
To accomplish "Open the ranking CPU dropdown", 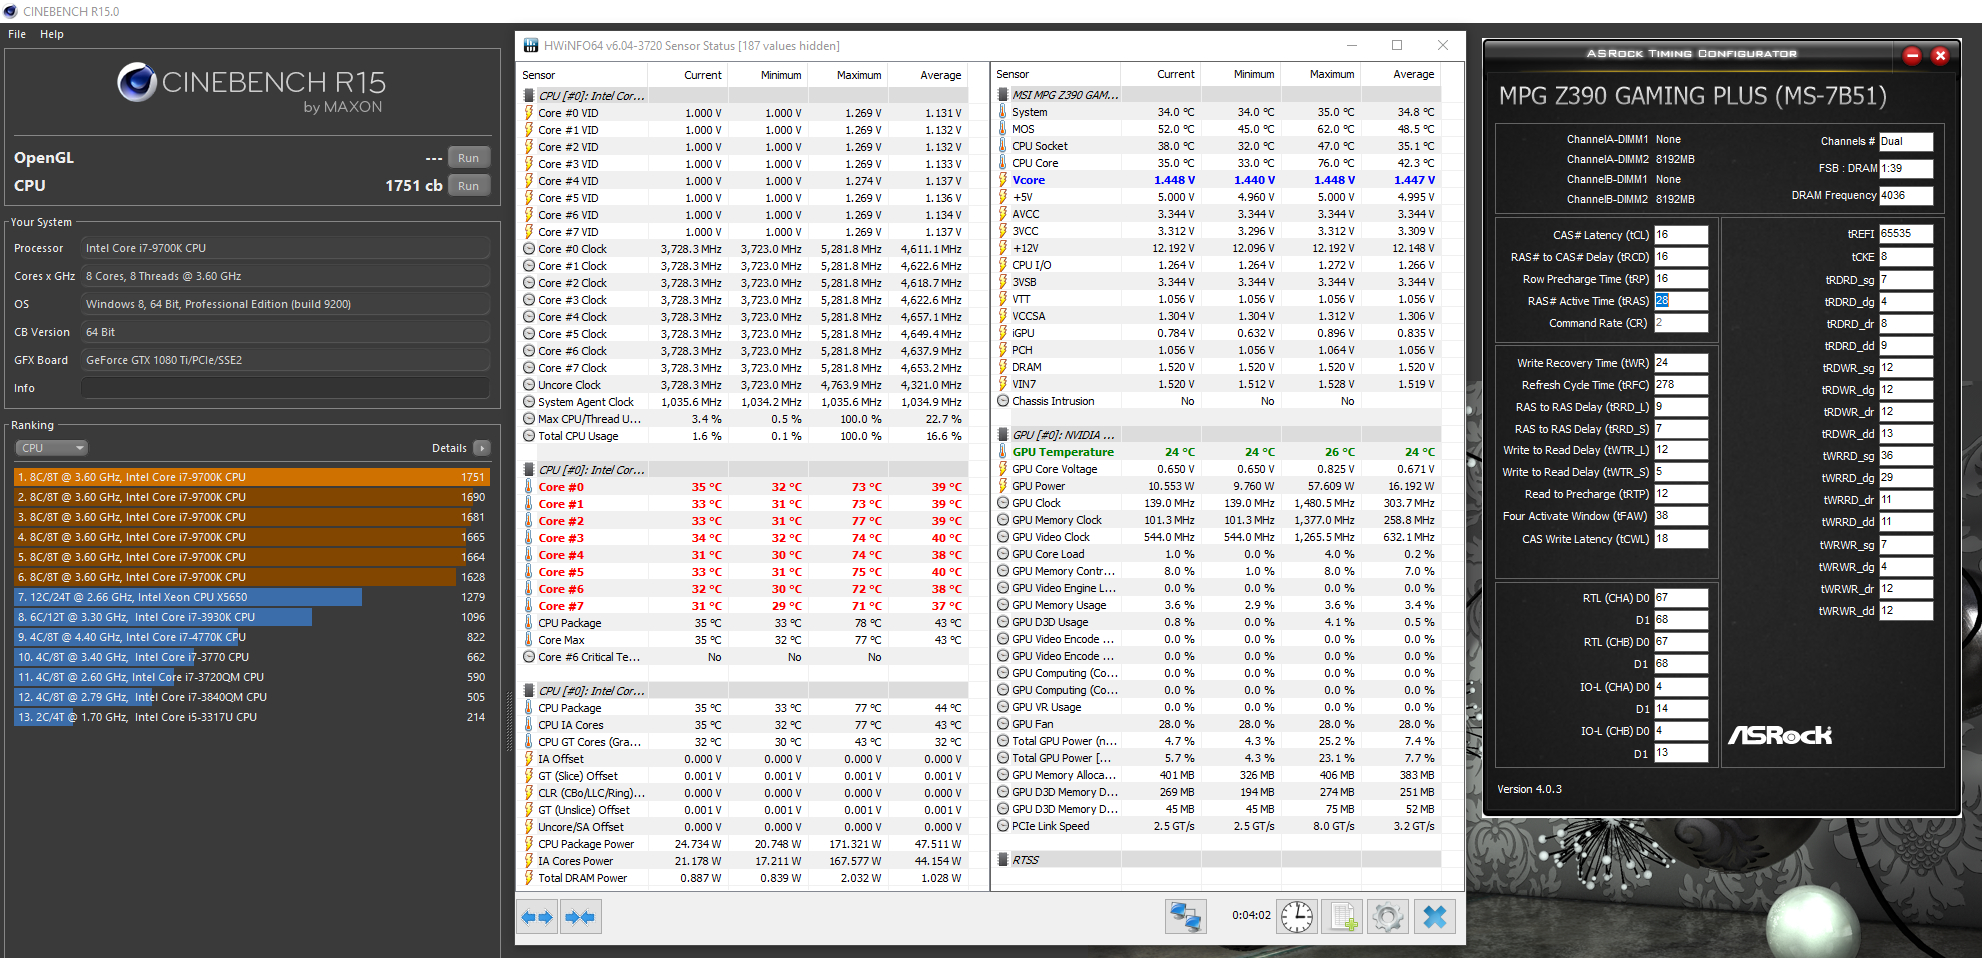I will click(51, 448).
